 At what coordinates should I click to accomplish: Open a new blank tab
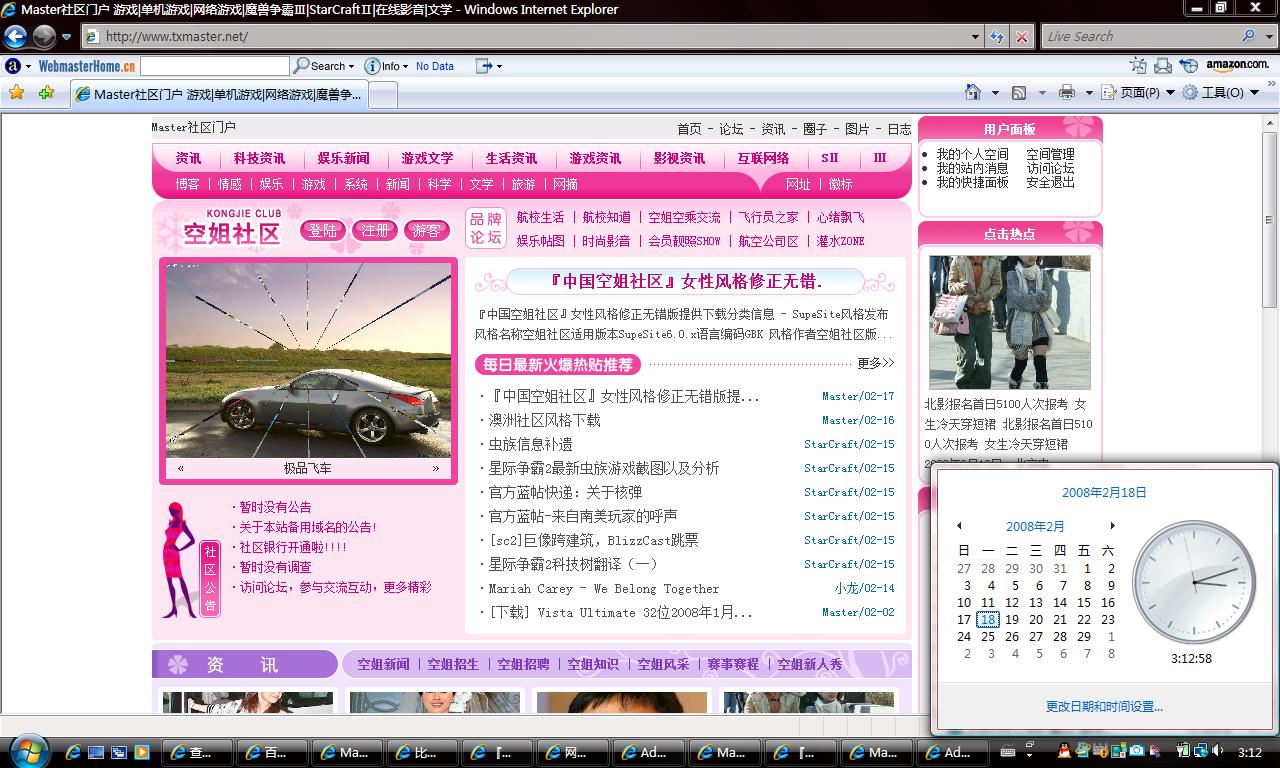point(384,95)
